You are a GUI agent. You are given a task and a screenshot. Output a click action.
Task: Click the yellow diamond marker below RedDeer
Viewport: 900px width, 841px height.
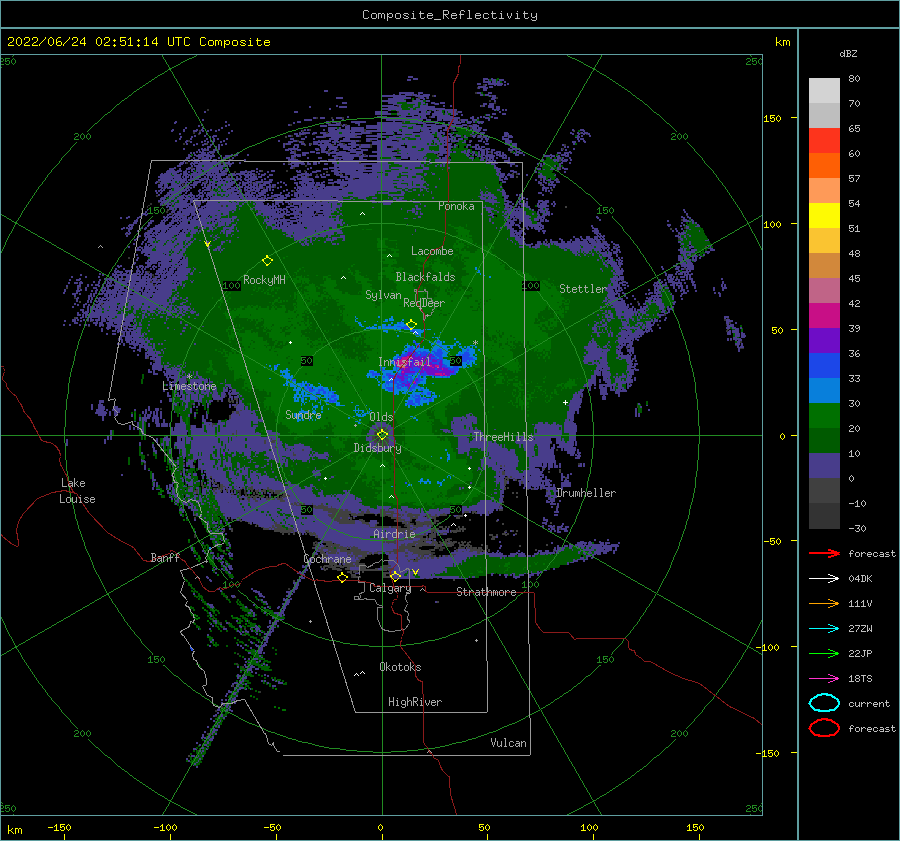411,325
